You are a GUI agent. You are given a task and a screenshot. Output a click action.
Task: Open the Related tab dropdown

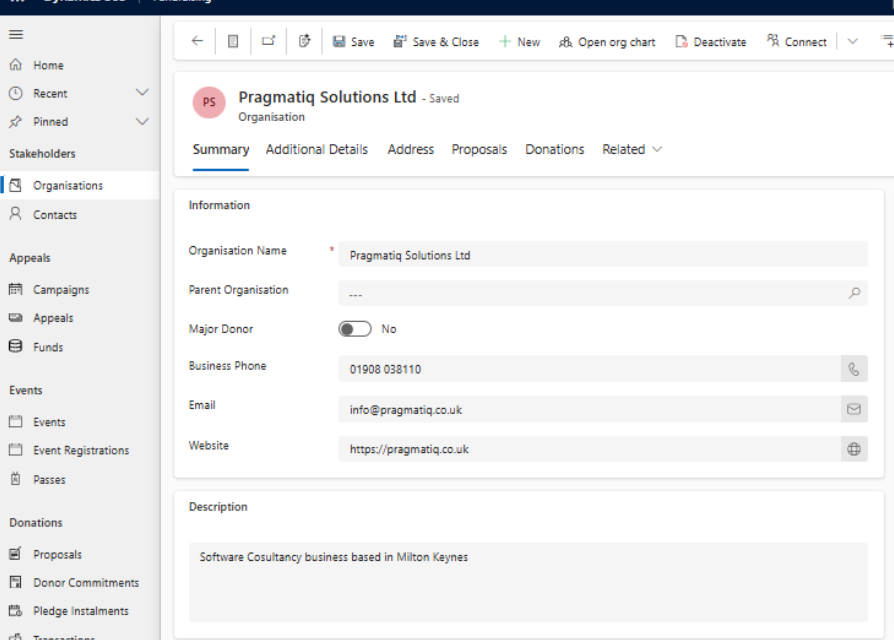tap(632, 149)
